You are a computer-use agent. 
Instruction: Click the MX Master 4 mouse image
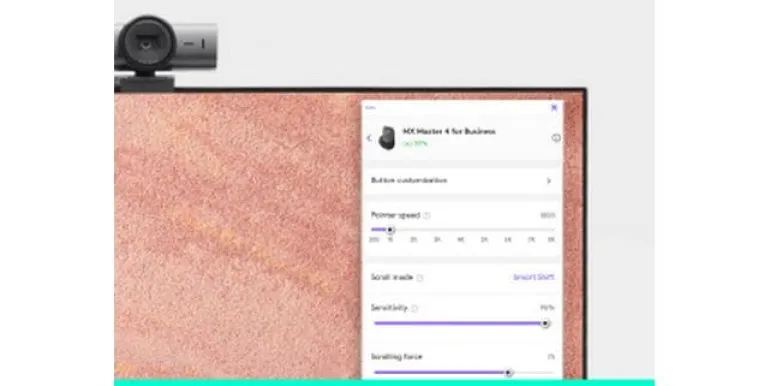tap(387, 138)
